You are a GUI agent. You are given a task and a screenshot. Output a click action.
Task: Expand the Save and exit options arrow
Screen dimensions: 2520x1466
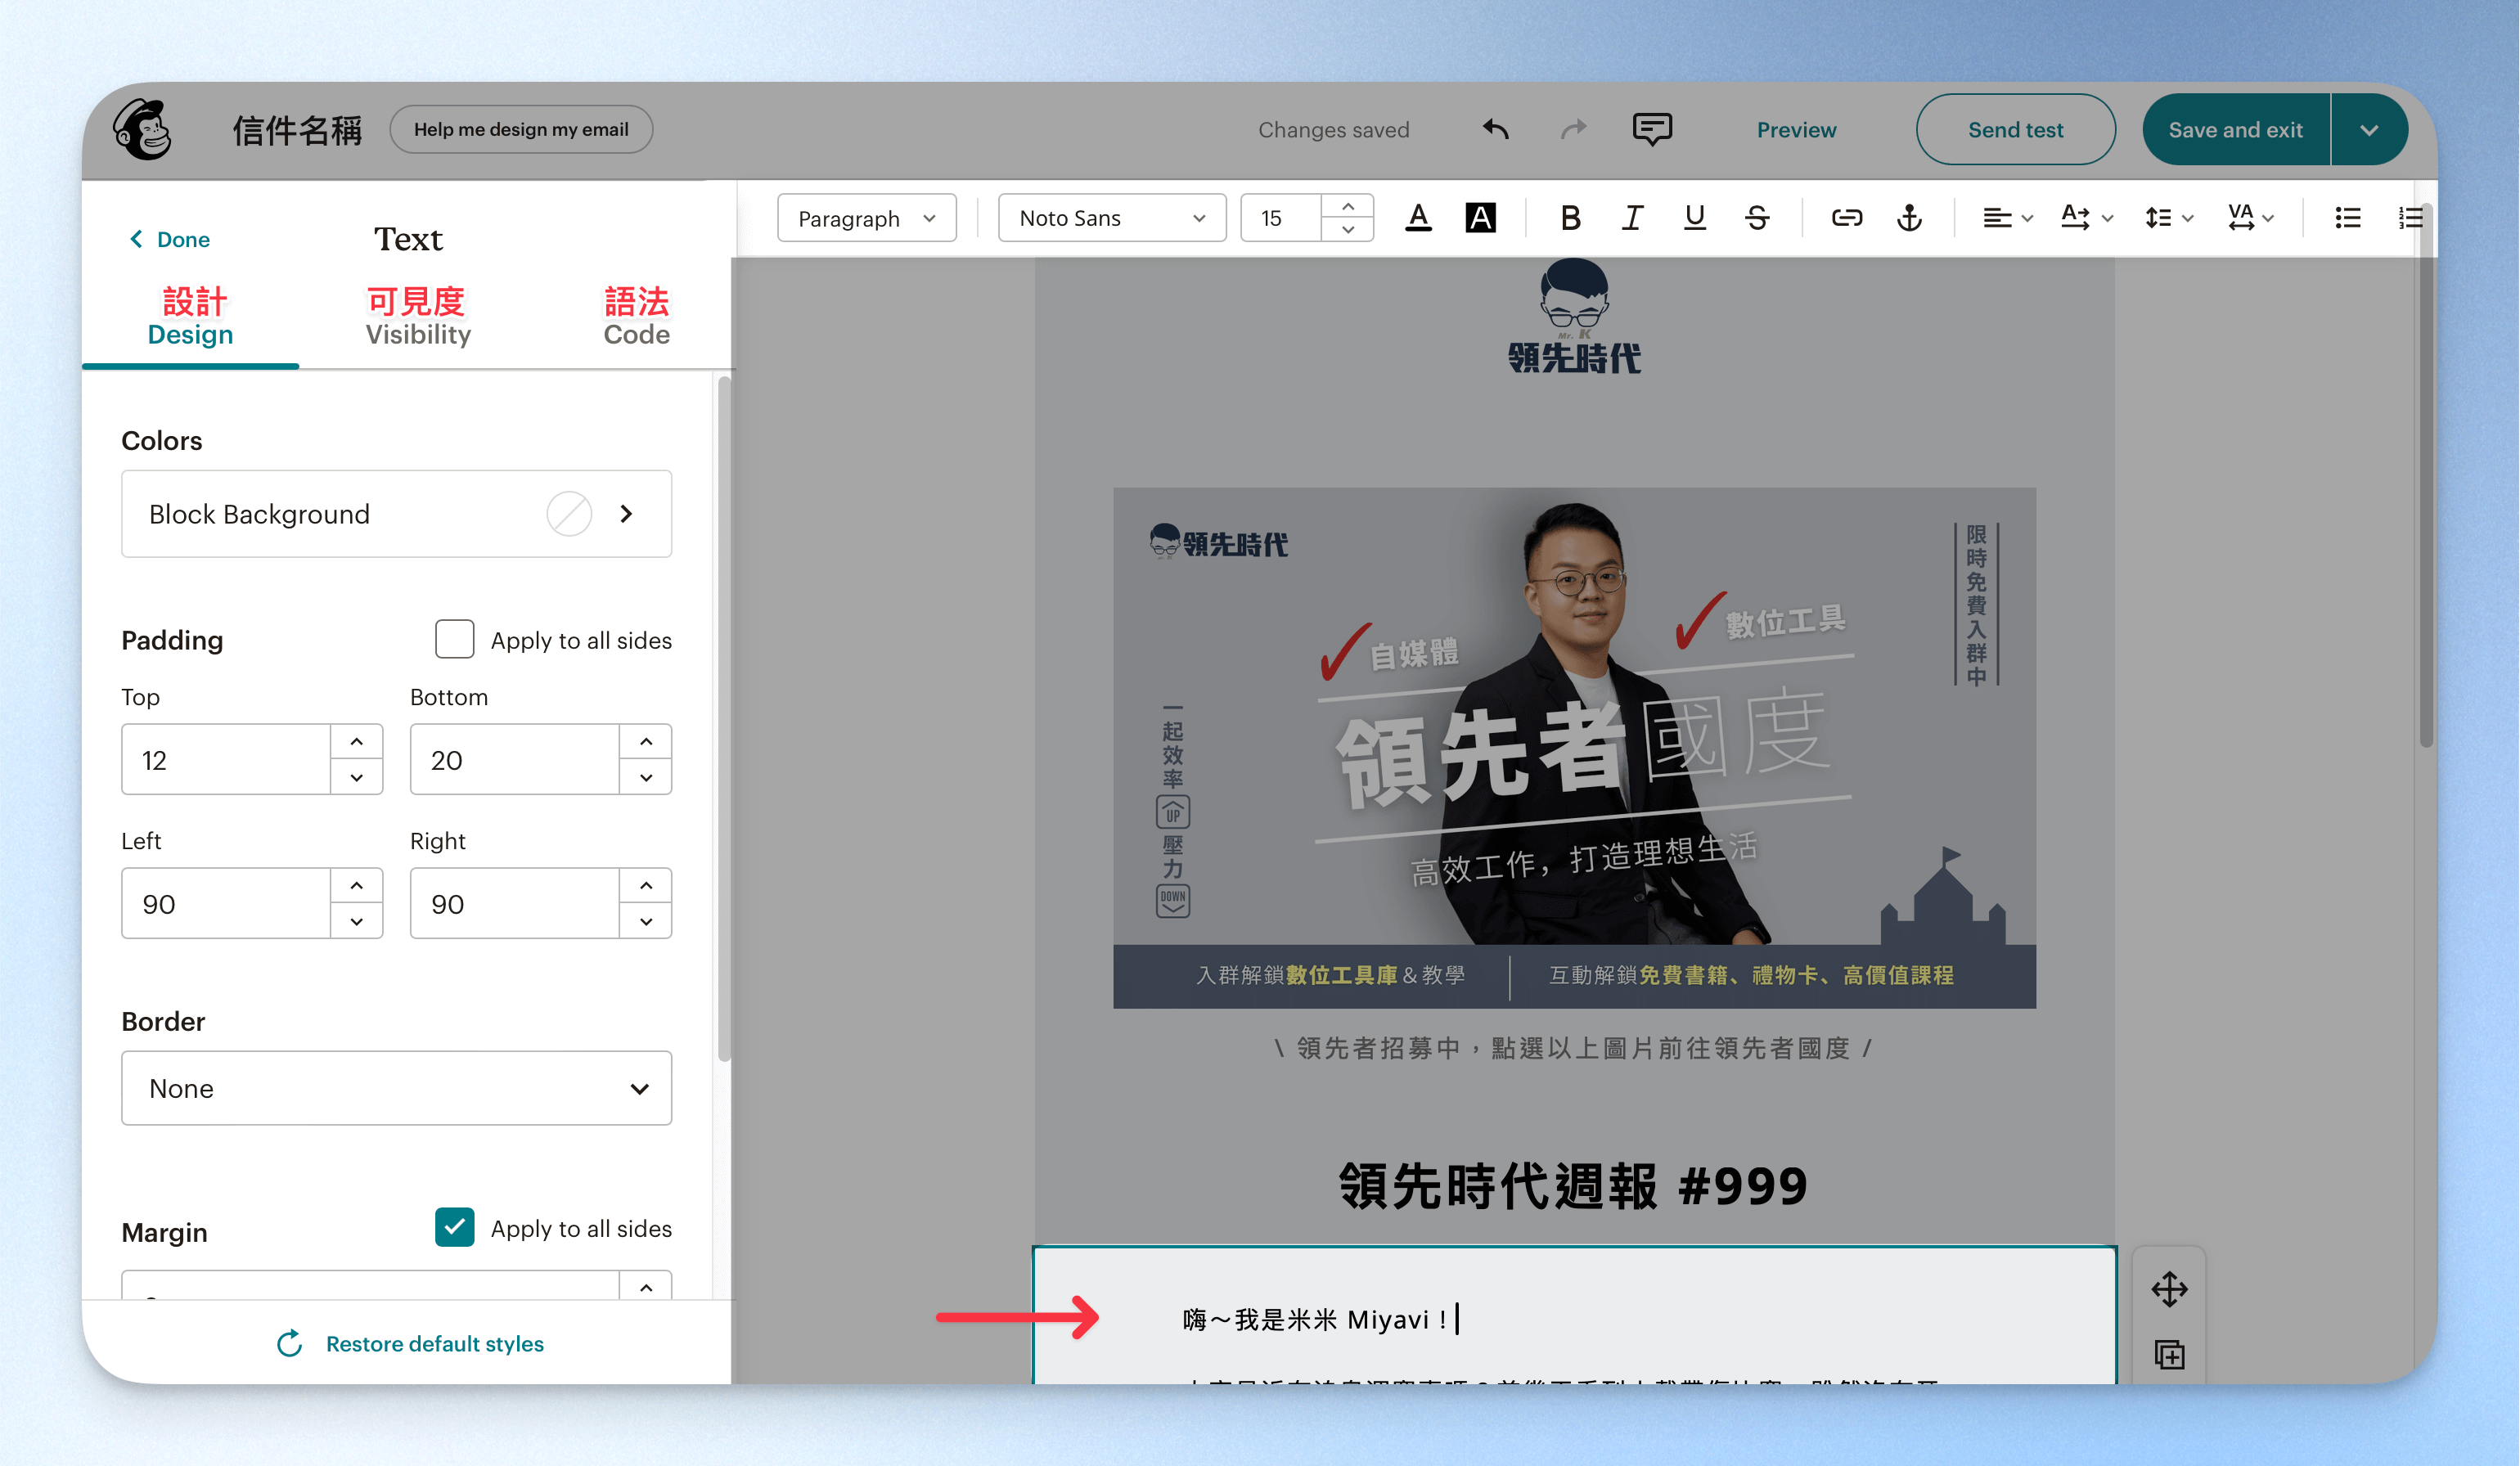click(2369, 129)
